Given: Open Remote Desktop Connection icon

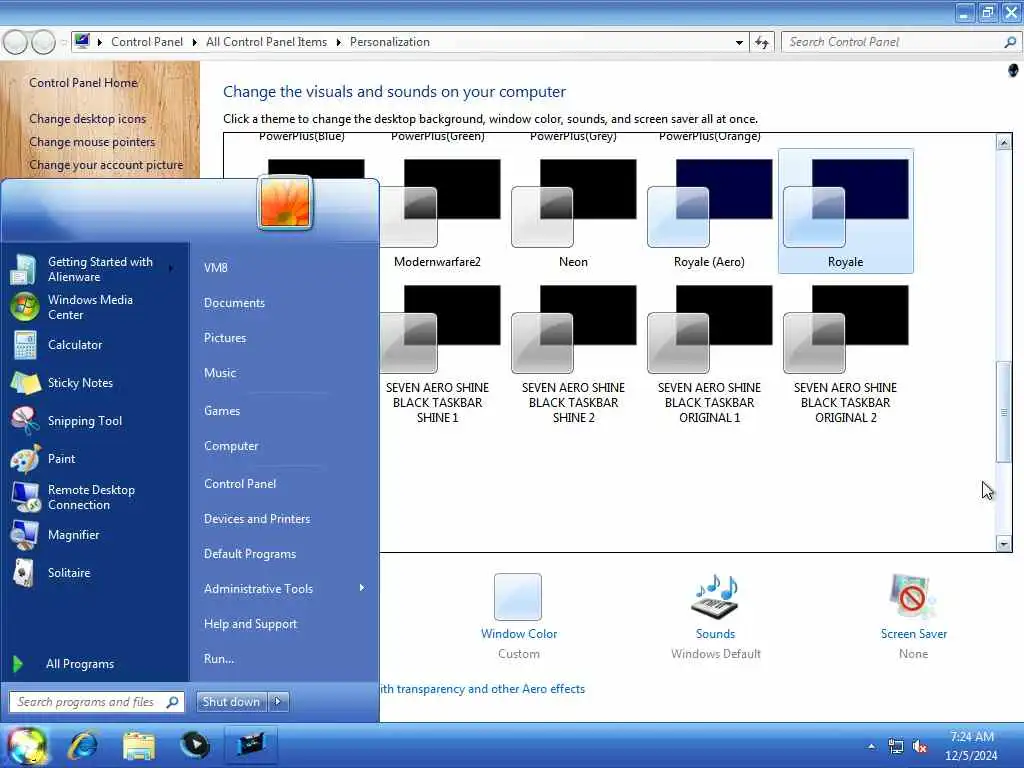Looking at the screenshot, I should (25, 497).
